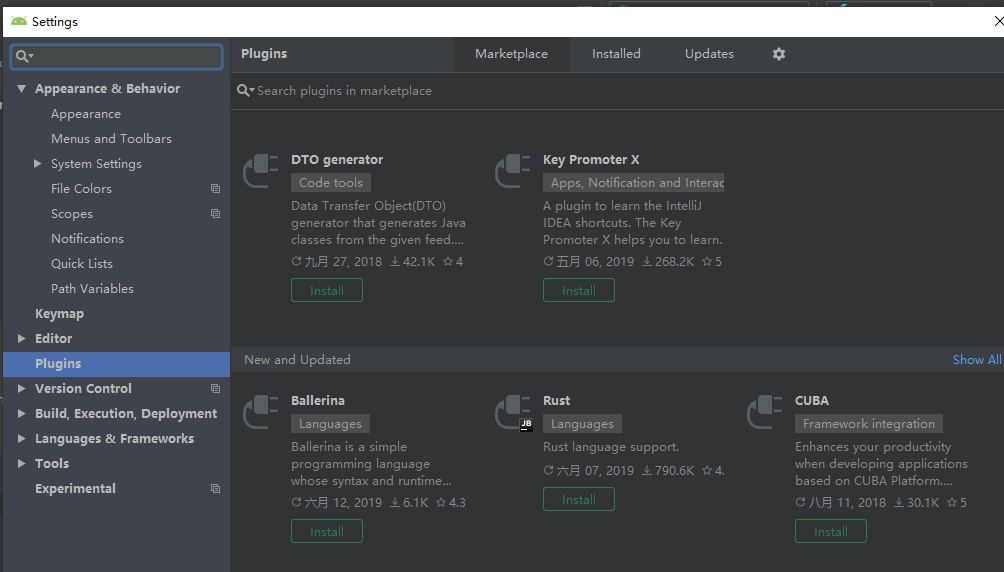The width and height of the screenshot is (1004, 572).
Task: Open File Colors settings
Action: tap(81, 189)
